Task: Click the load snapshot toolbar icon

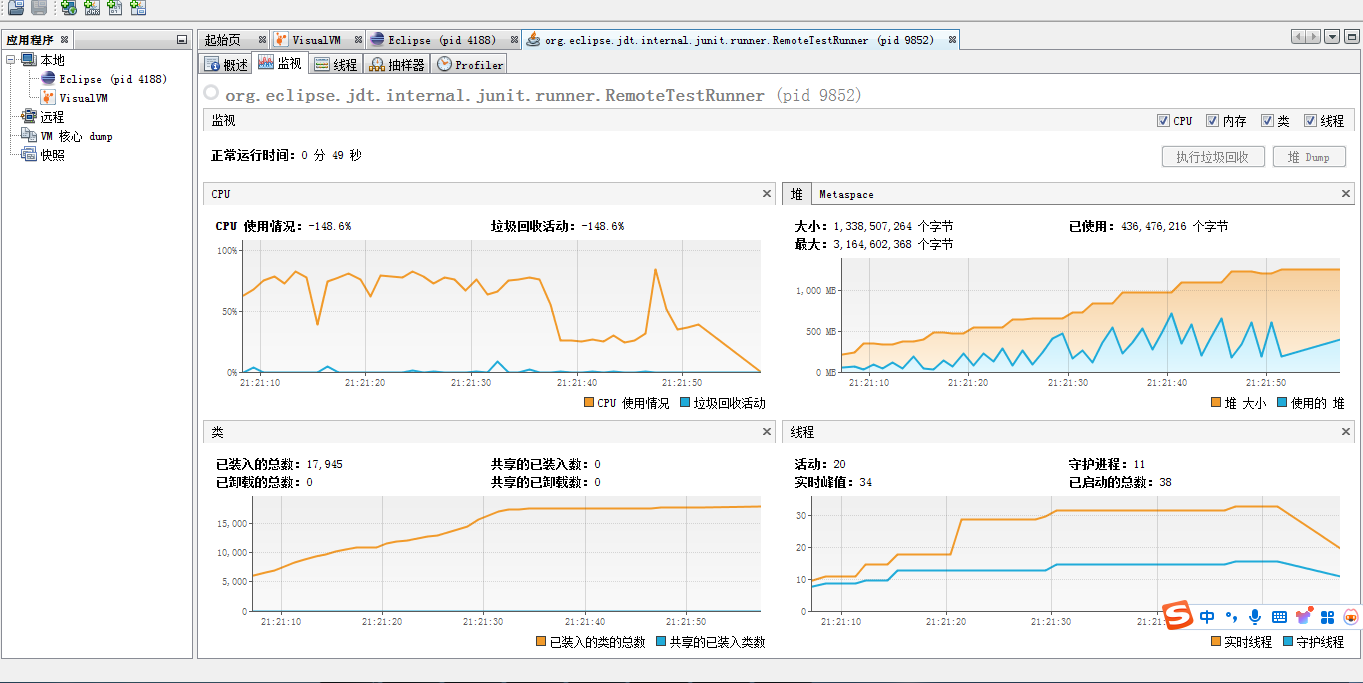Action: 16,8
